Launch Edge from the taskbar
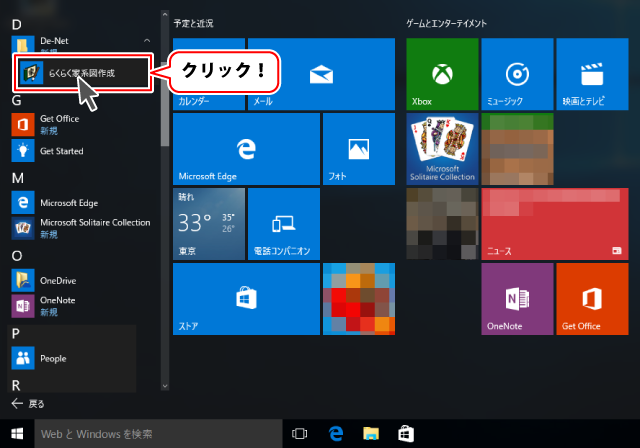The height and width of the screenshot is (448, 640). (x=336, y=434)
